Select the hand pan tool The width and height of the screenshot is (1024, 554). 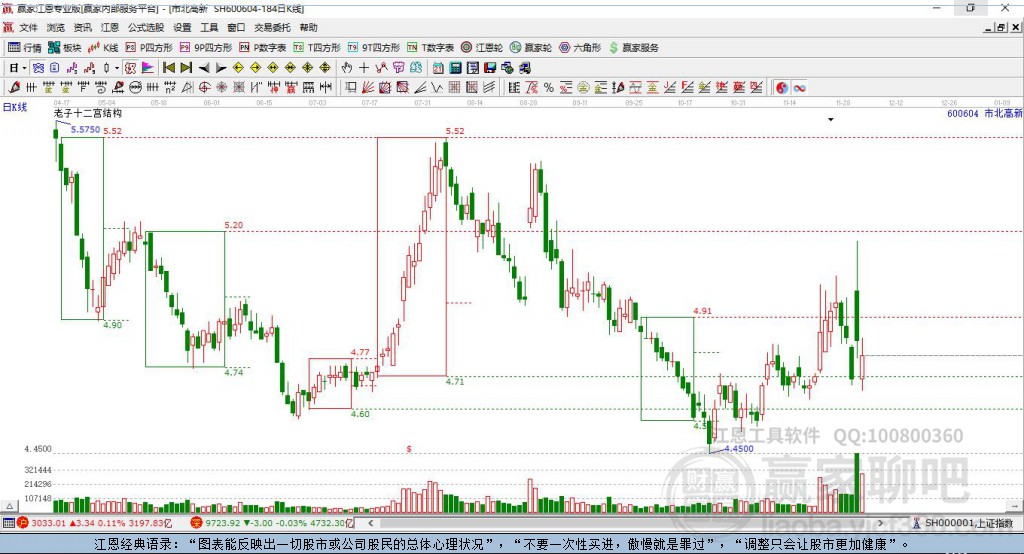click(347, 67)
